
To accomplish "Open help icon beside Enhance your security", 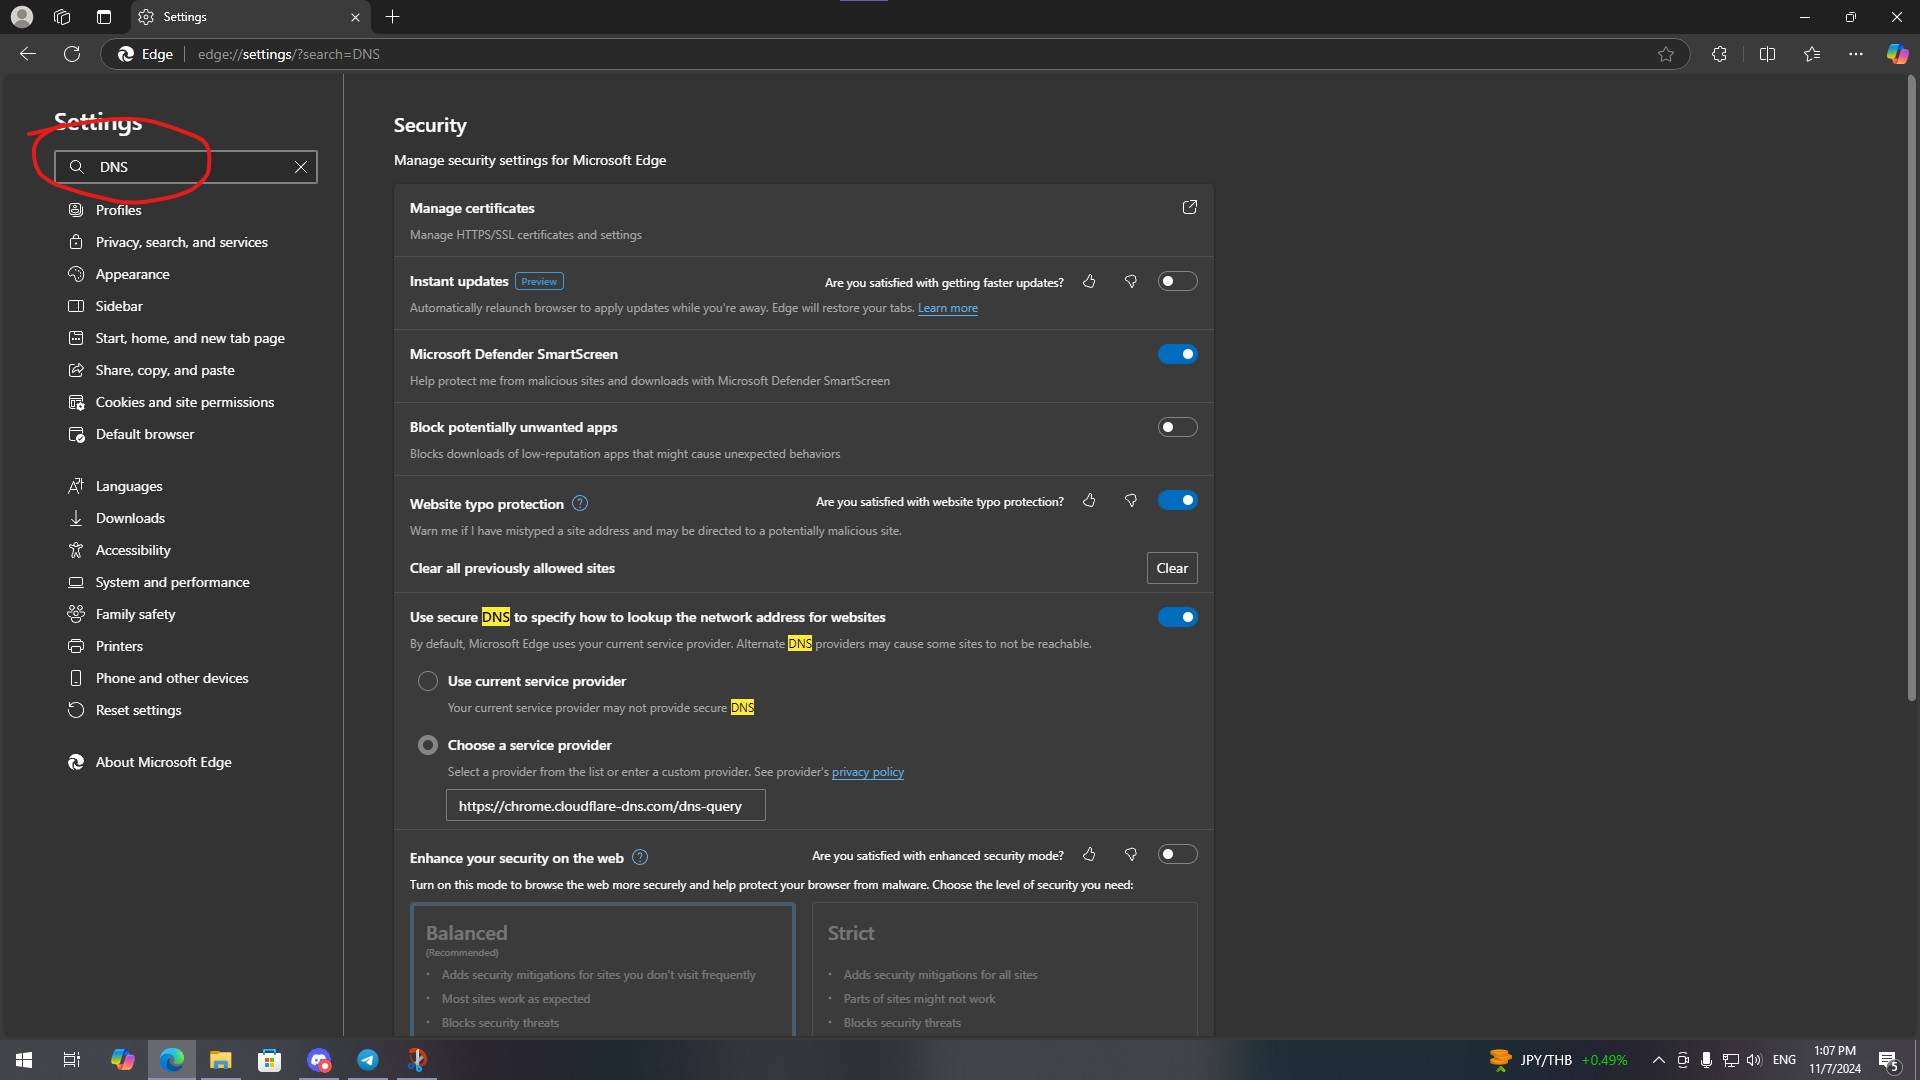I will (640, 858).
